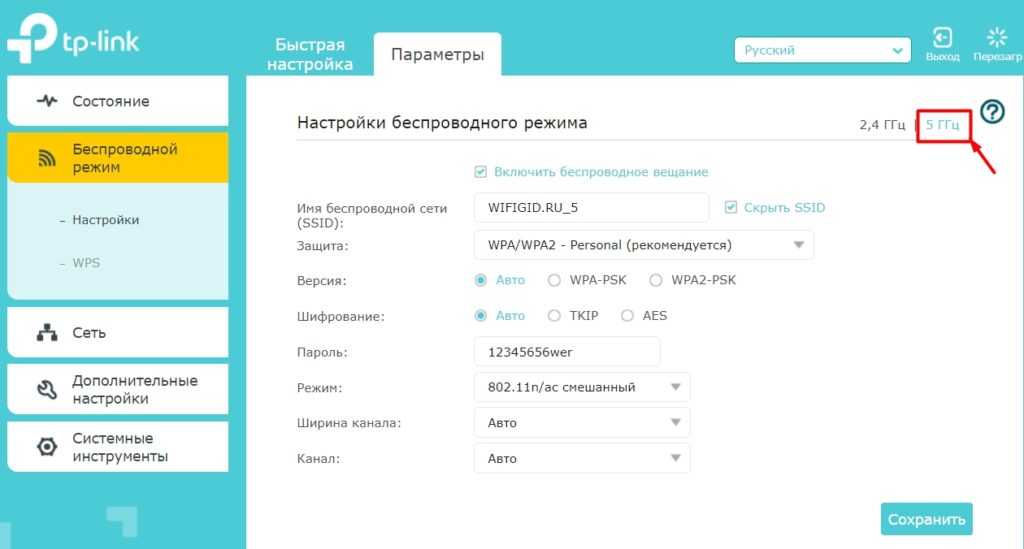Select the AES encryption radio

[627, 316]
